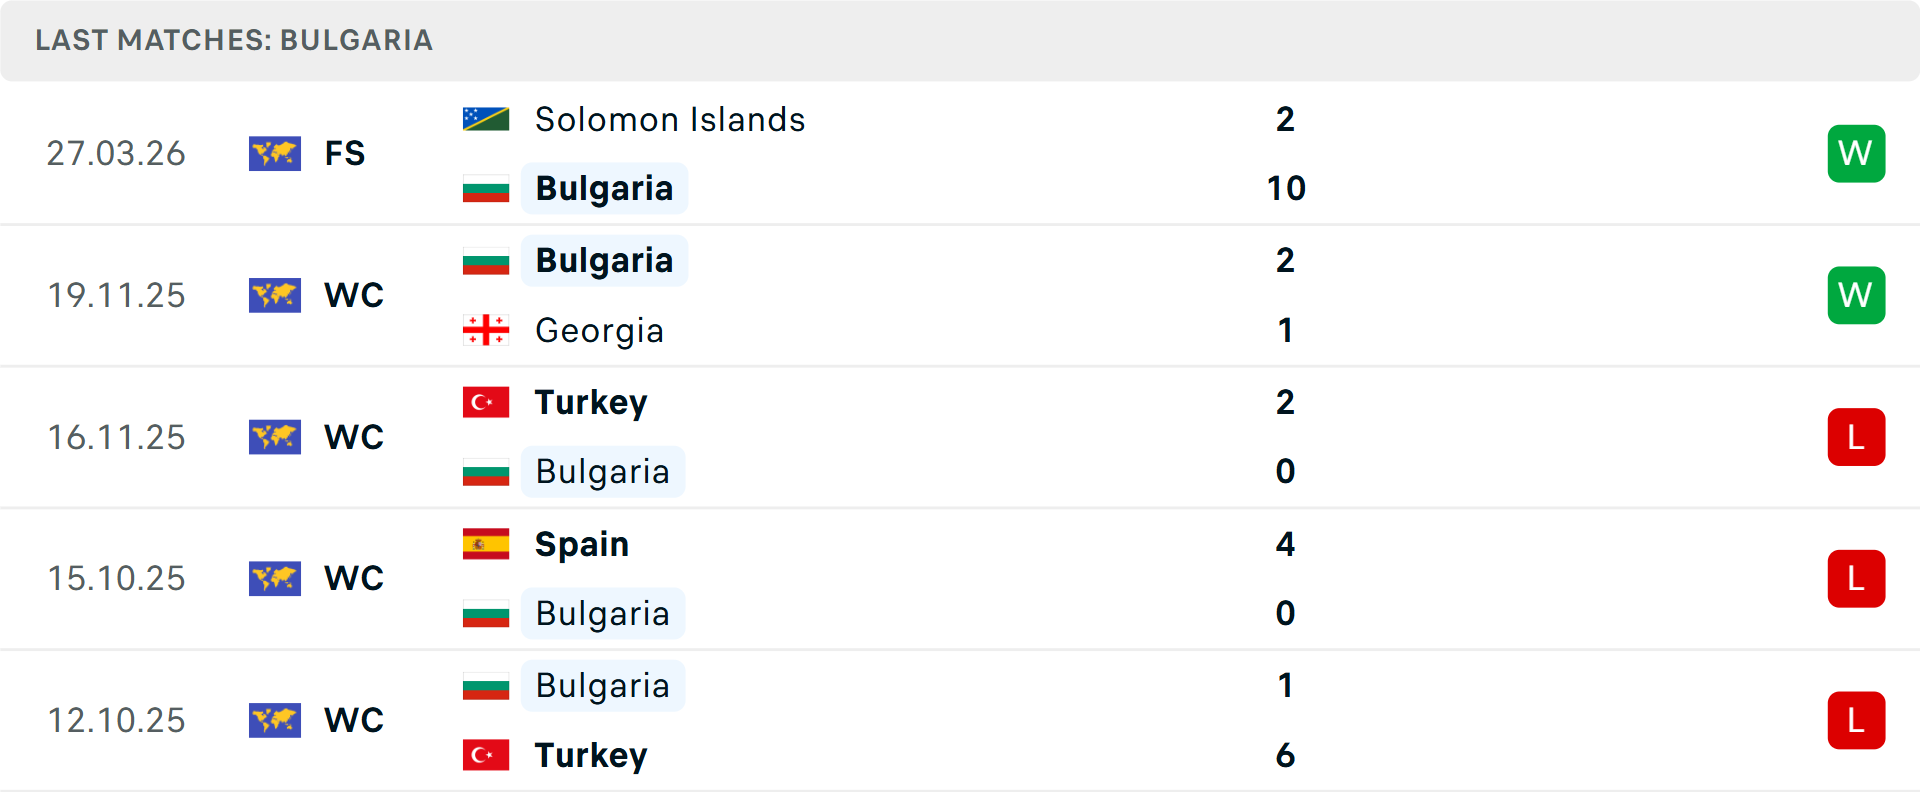Click highlighted Bulgaria in Spain match
This screenshot has width=1920, height=792.
coord(602,613)
